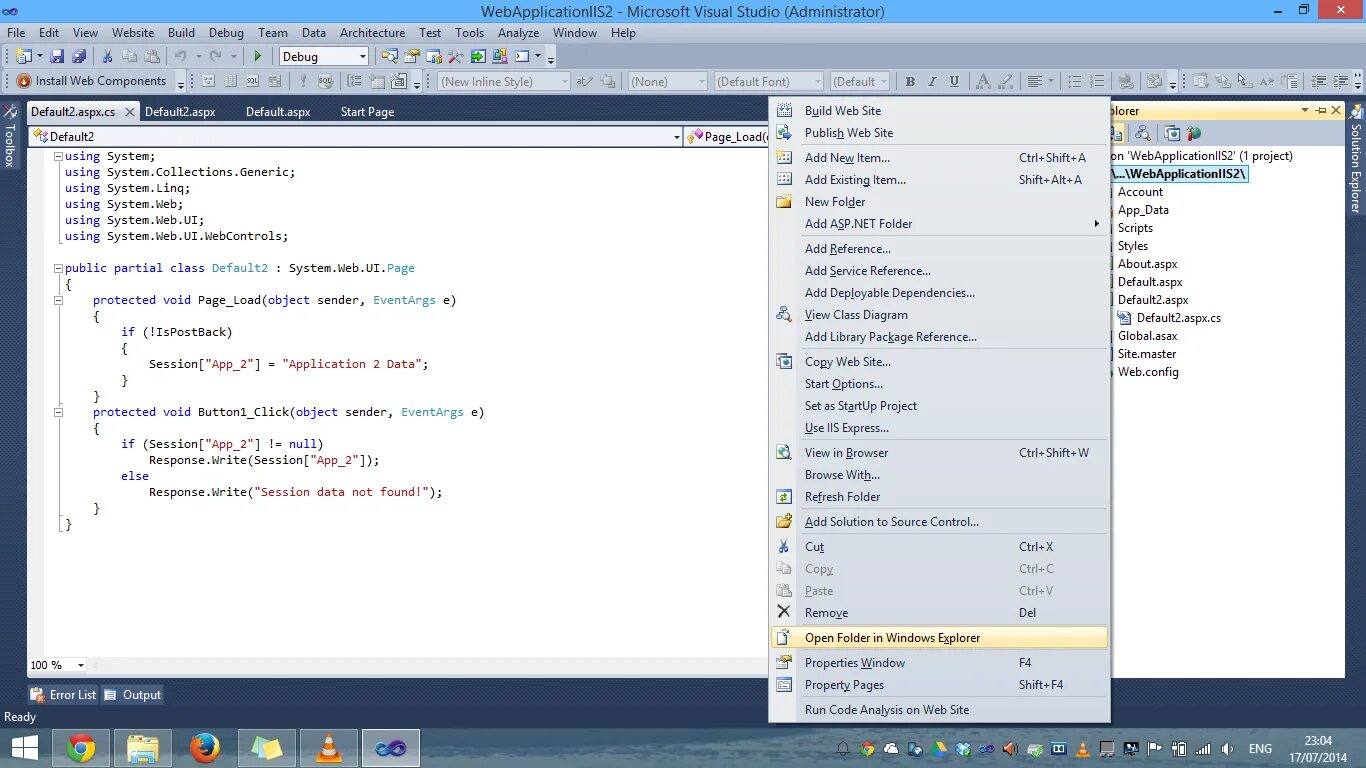
Task: Click Use IIS Express menu entry
Action: tap(939, 428)
